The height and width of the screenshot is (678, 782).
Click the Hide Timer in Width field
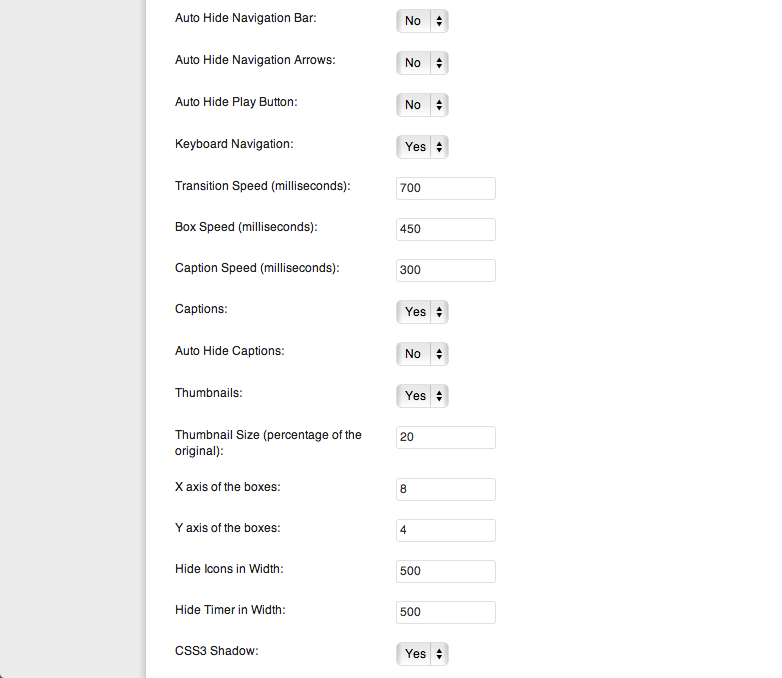[x=446, y=612]
